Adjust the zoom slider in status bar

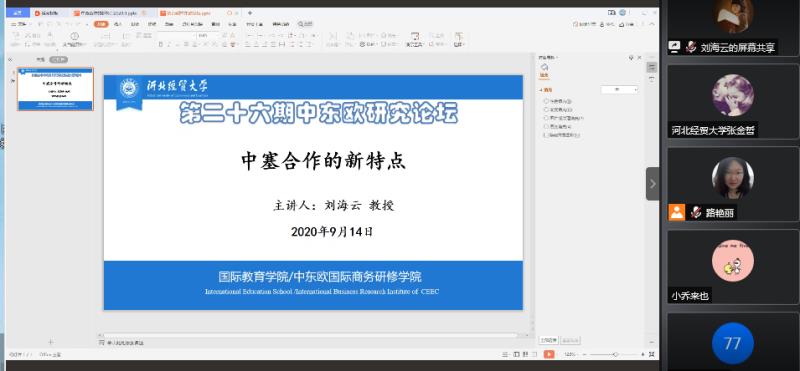click(x=615, y=354)
